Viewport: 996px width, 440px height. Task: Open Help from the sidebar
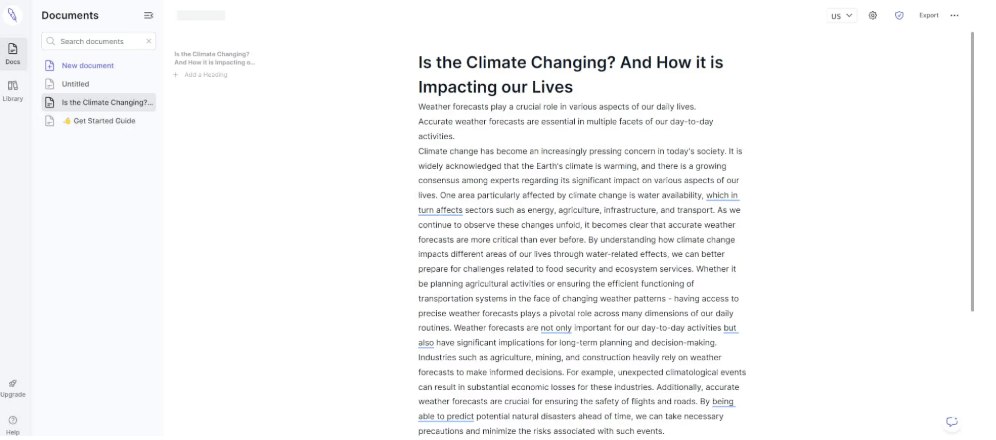click(13, 425)
